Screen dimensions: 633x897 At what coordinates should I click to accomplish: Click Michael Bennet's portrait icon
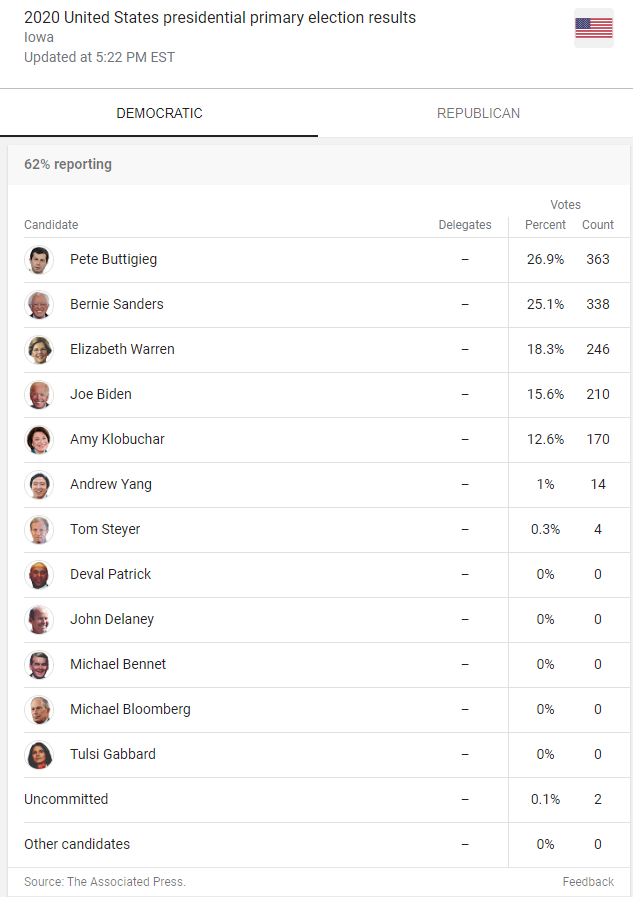pos(39,665)
